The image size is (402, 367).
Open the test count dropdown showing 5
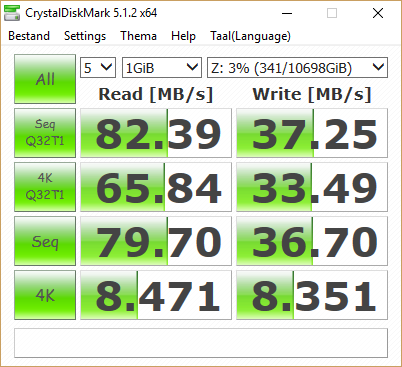pos(98,68)
